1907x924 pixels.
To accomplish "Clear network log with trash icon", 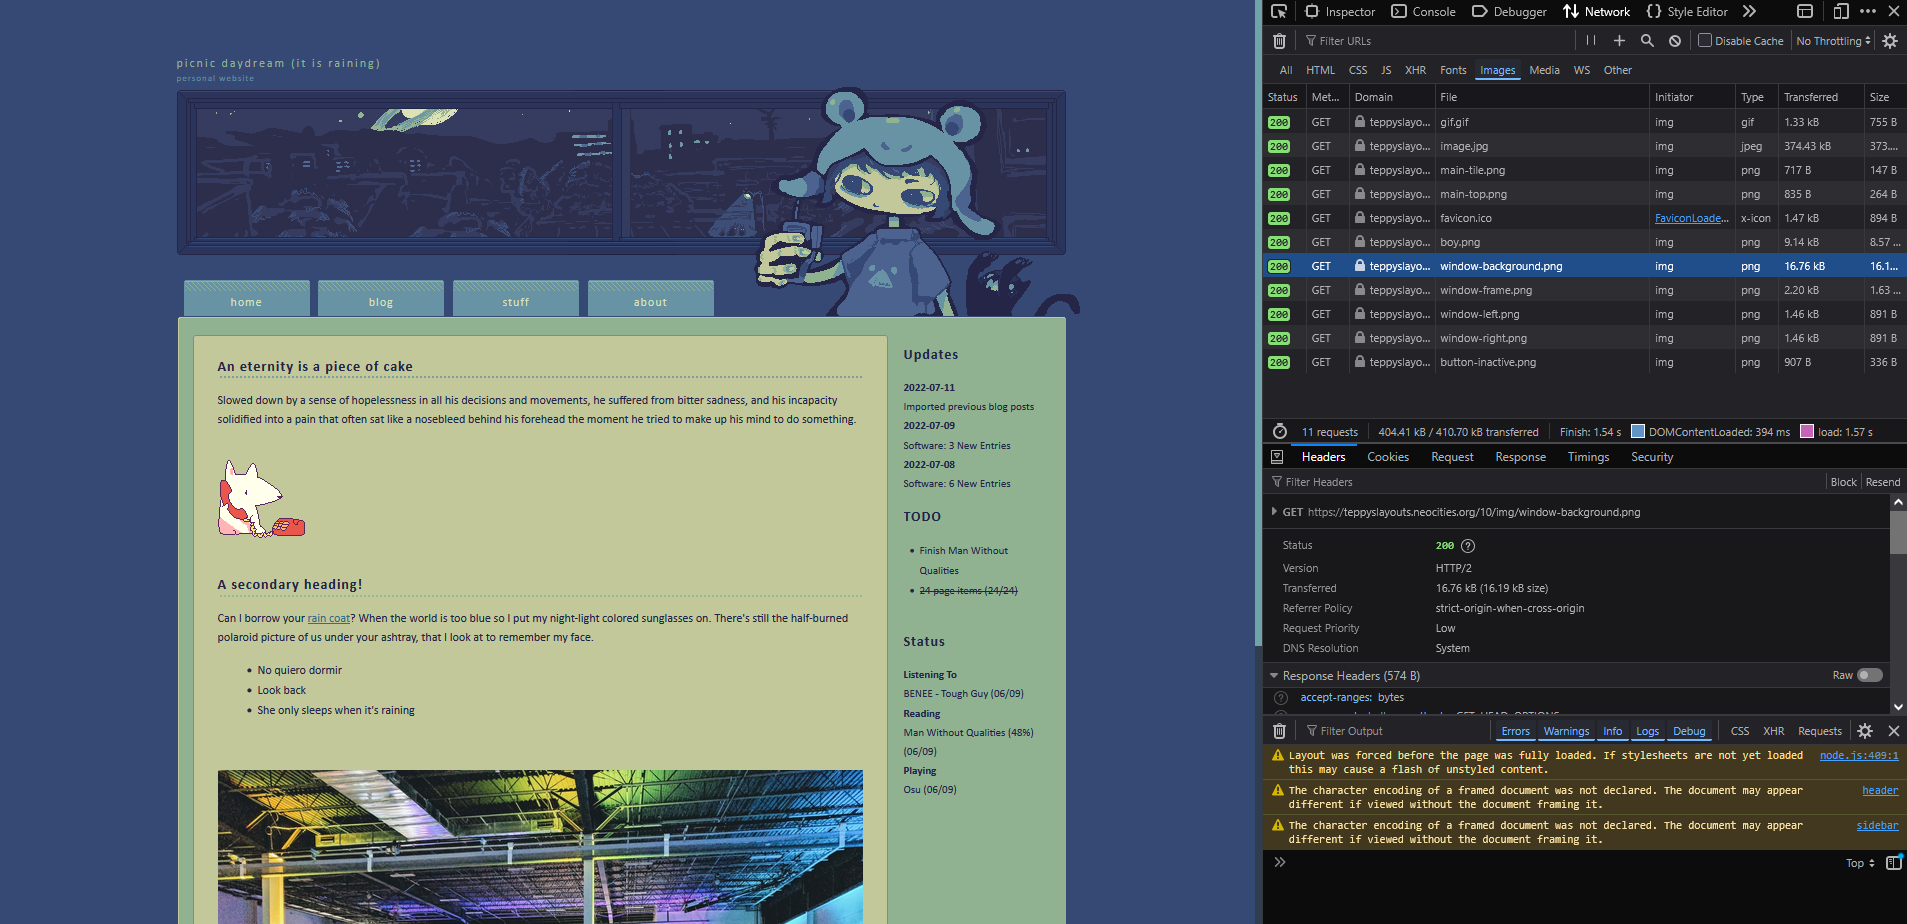I will [1279, 41].
